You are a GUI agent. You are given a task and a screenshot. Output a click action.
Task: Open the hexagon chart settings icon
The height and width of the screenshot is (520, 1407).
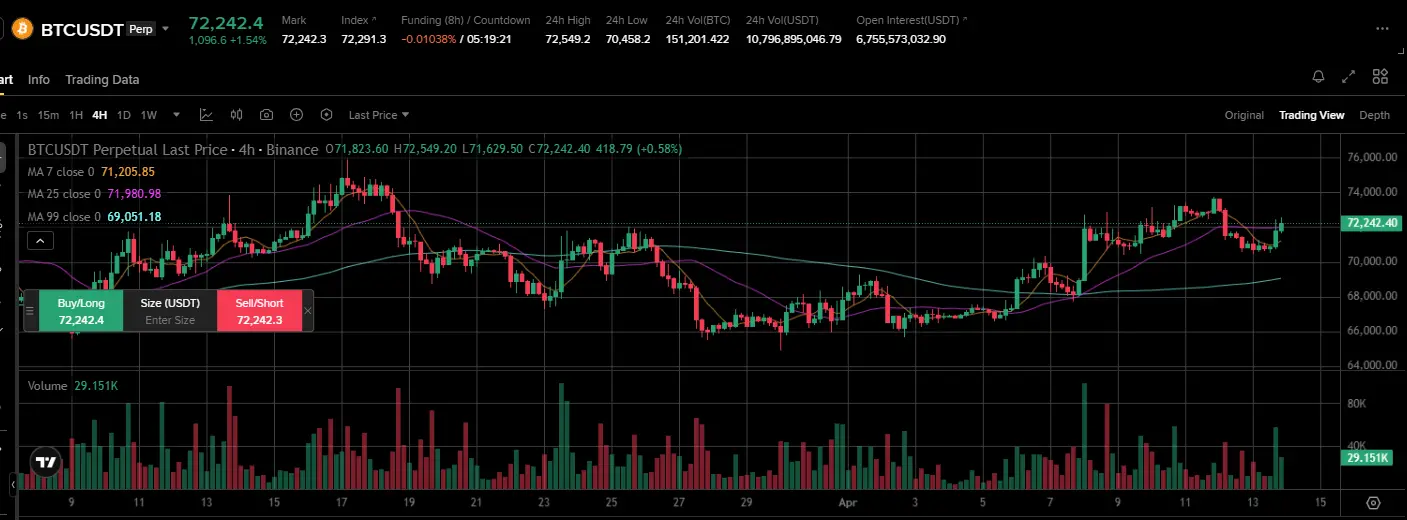click(327, 115)
